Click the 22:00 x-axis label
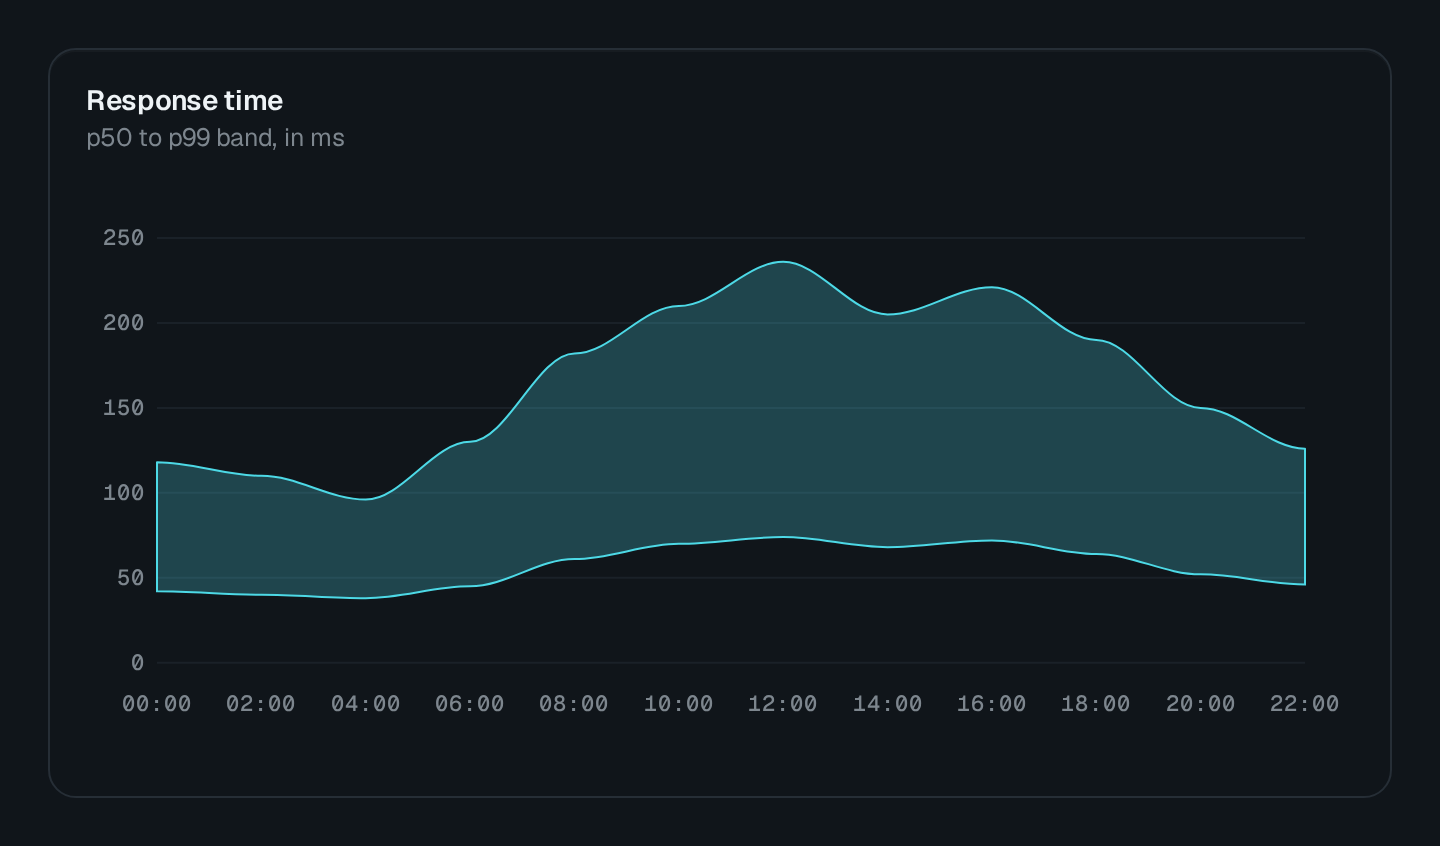 pos(1305,704)
